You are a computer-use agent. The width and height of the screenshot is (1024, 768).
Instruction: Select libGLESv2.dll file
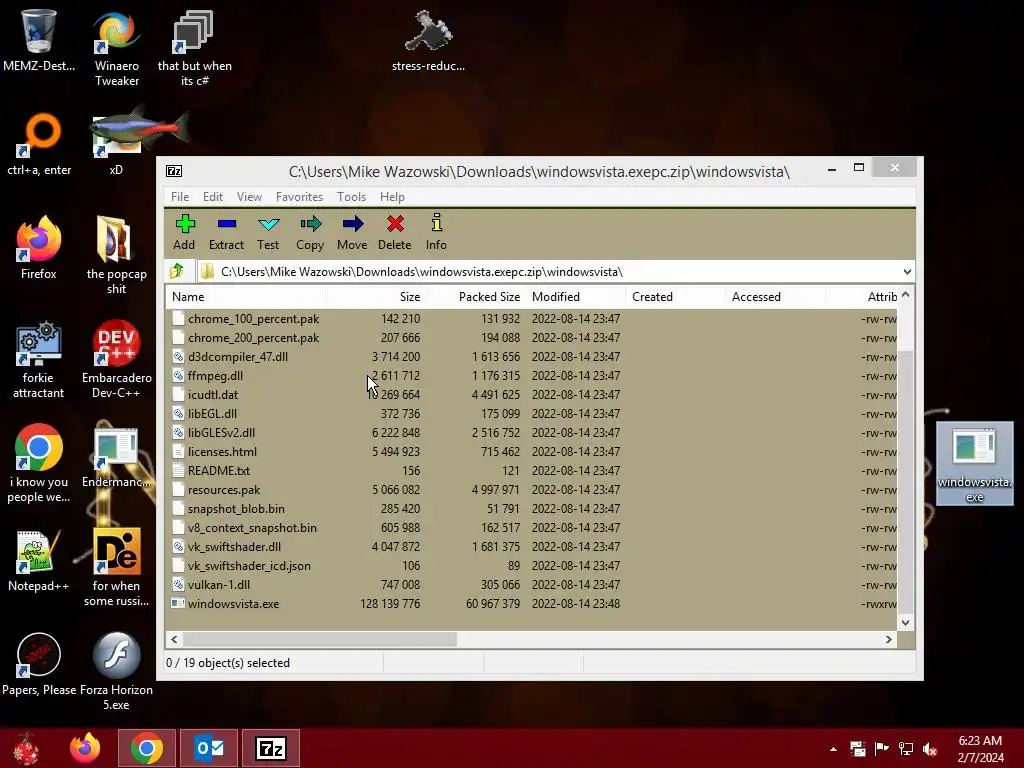point(221,432)
